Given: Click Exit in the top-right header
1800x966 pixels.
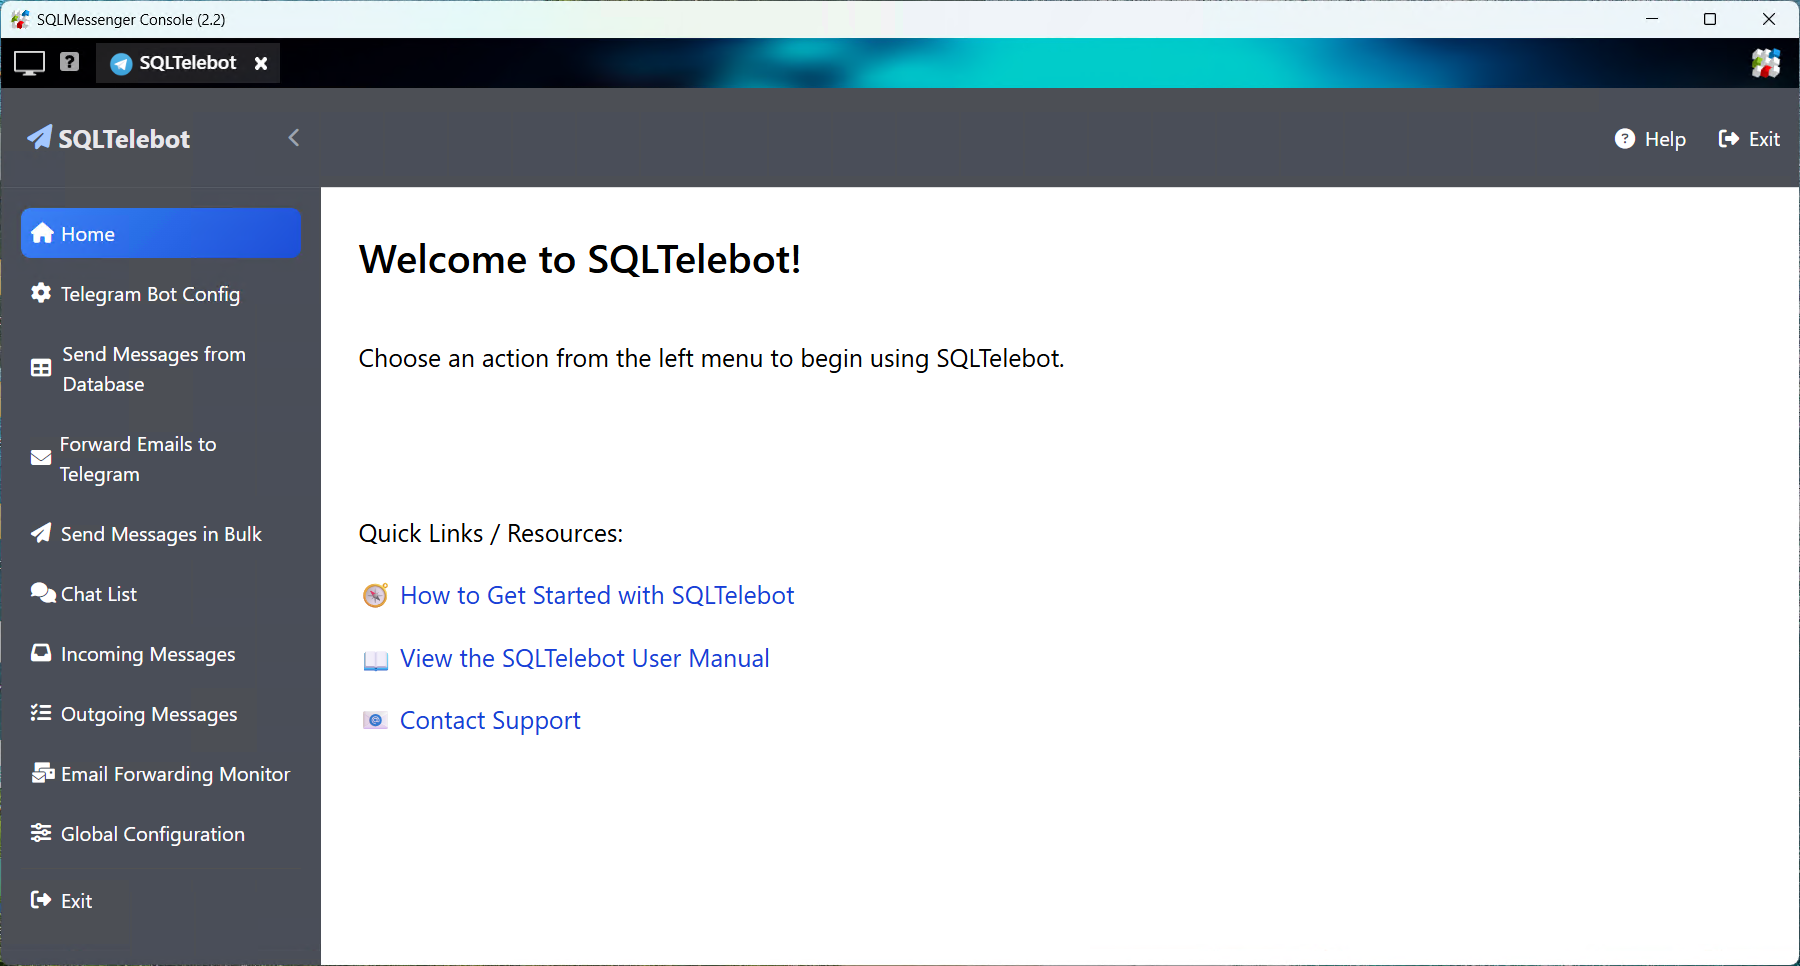Looking at the screenshot, I should coord(1749,139).
